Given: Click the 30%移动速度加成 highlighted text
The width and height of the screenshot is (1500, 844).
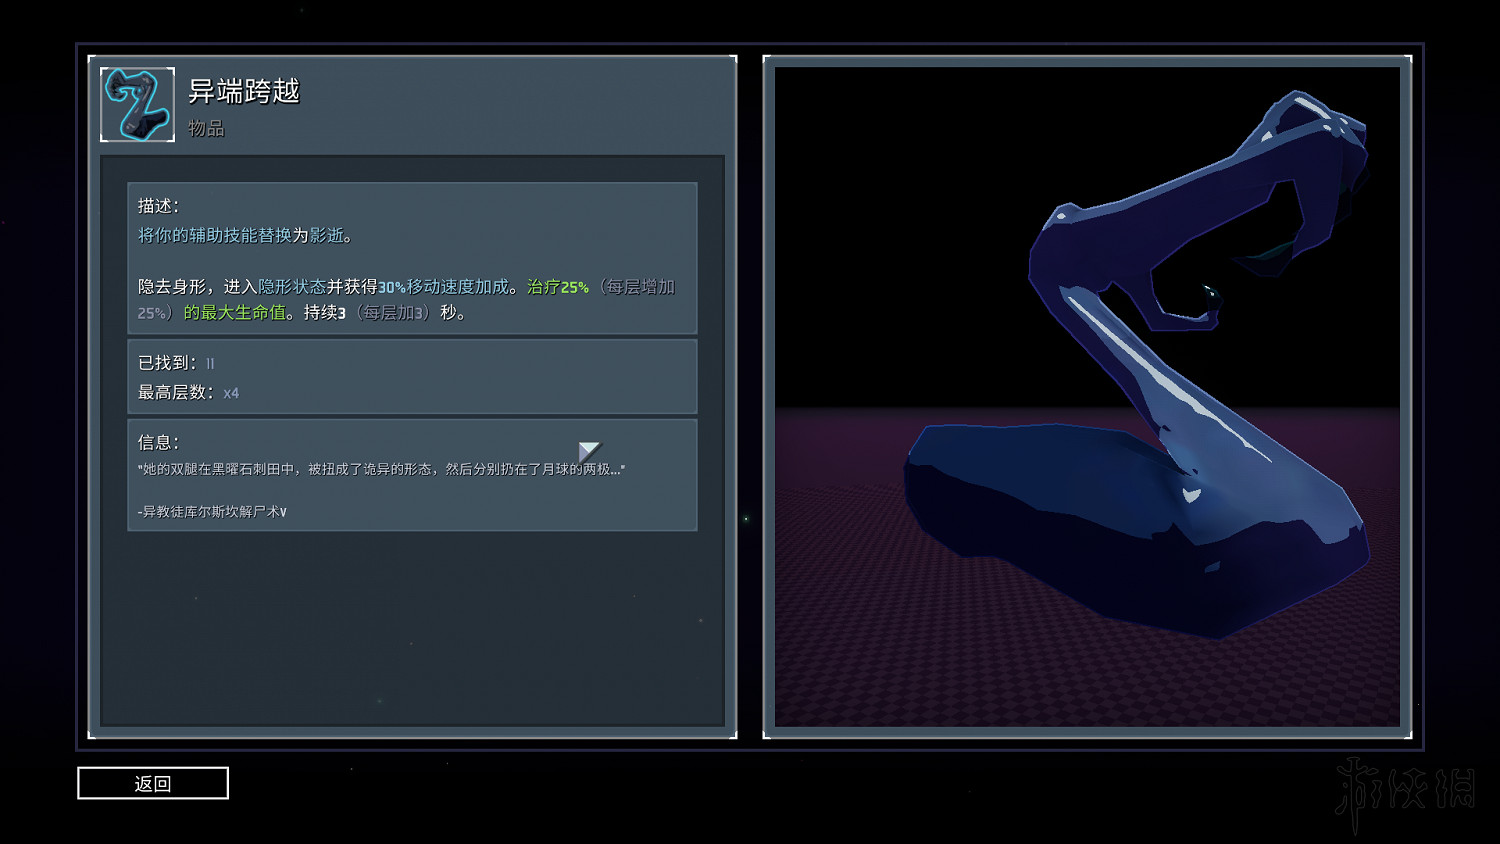Looking at the screenshot, I should point(442,287).
